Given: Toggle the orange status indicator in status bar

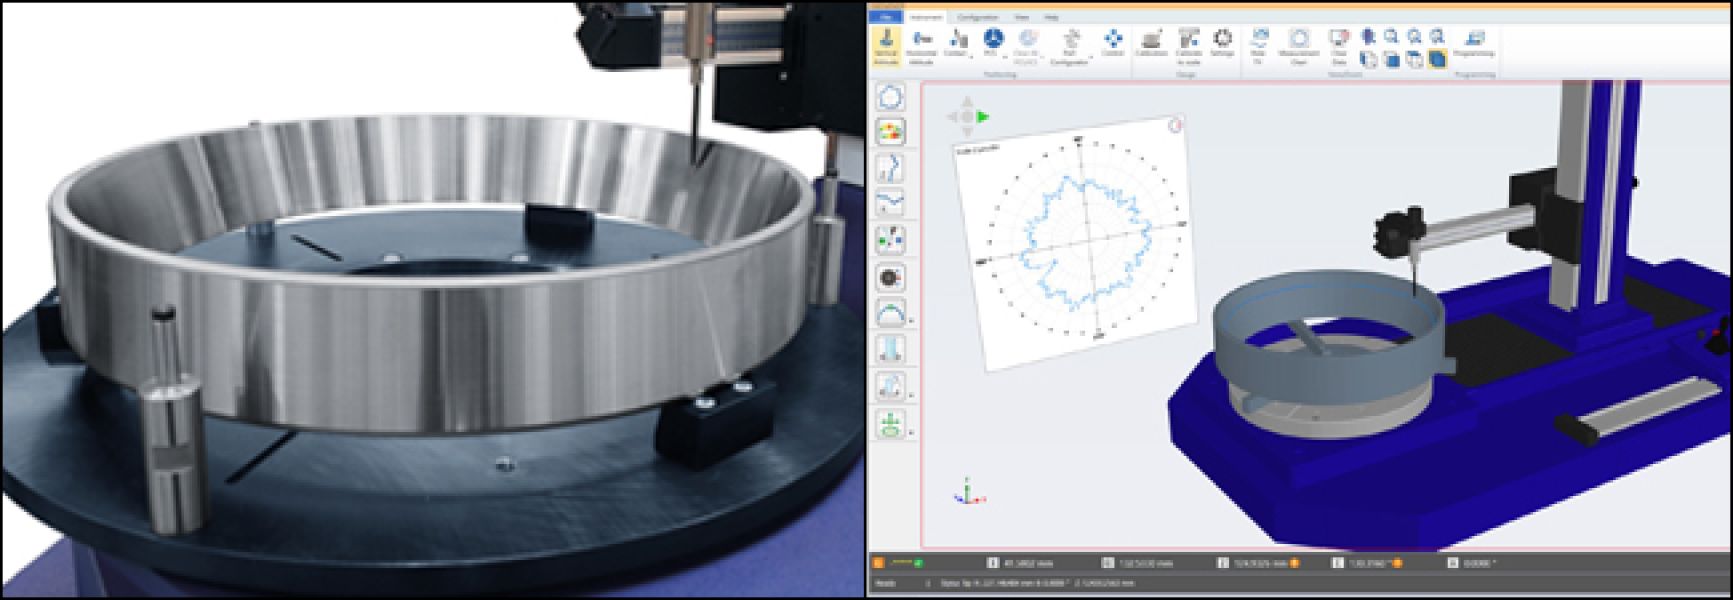Looking at the screenshot, I should click(879, 564).
